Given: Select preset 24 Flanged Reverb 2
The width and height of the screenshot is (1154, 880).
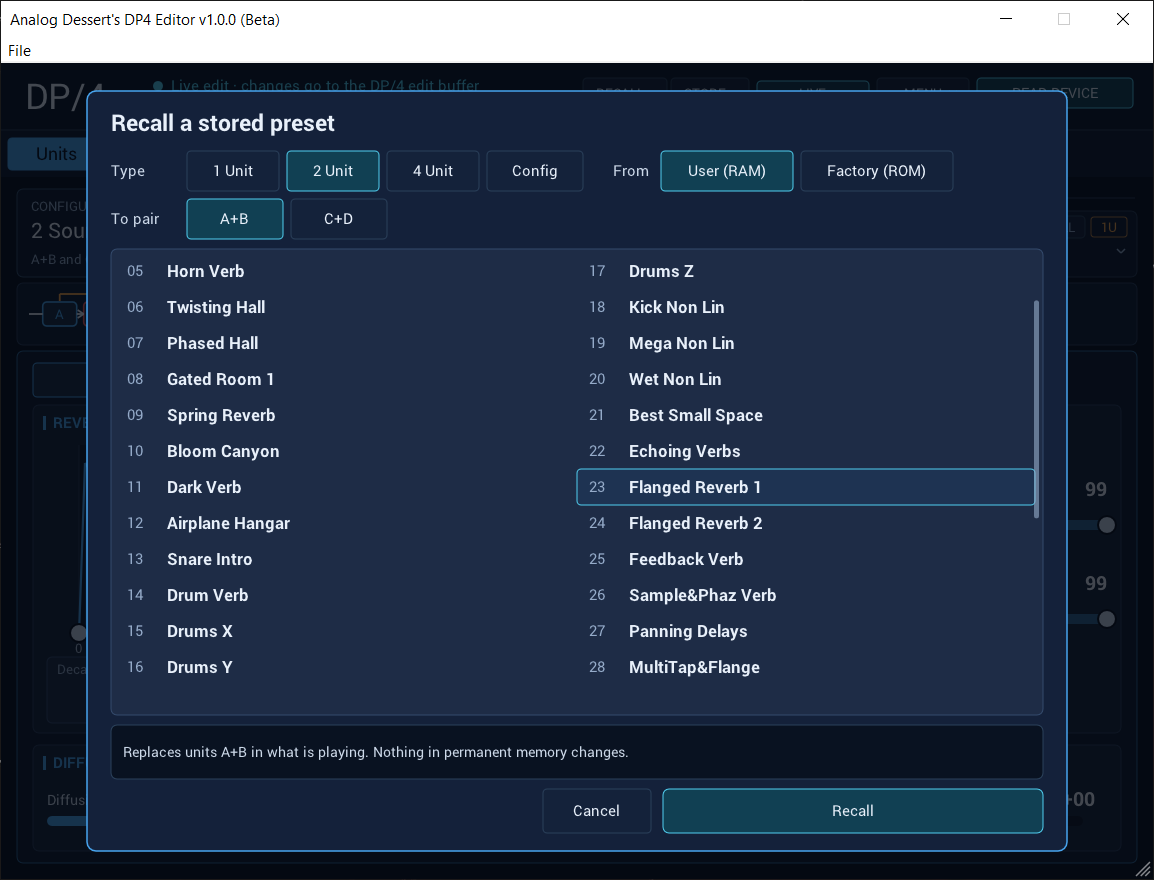Looking at the screenshot, I should (x=805, y=523).
